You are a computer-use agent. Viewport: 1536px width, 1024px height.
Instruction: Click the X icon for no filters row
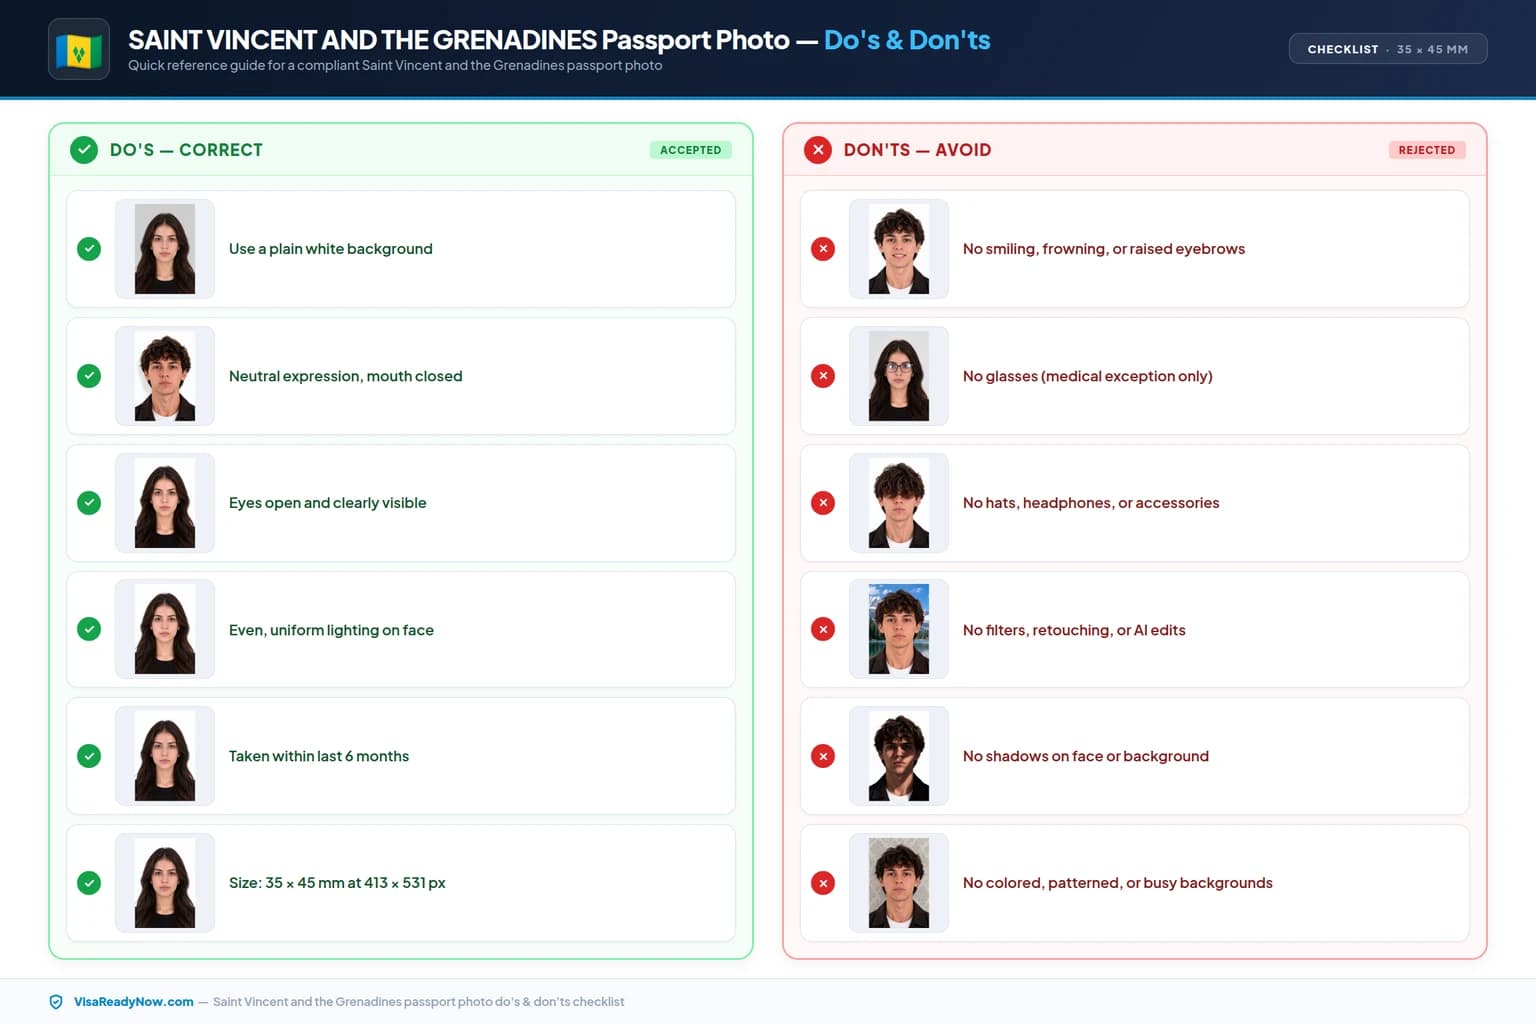click(x=823, y=629)
